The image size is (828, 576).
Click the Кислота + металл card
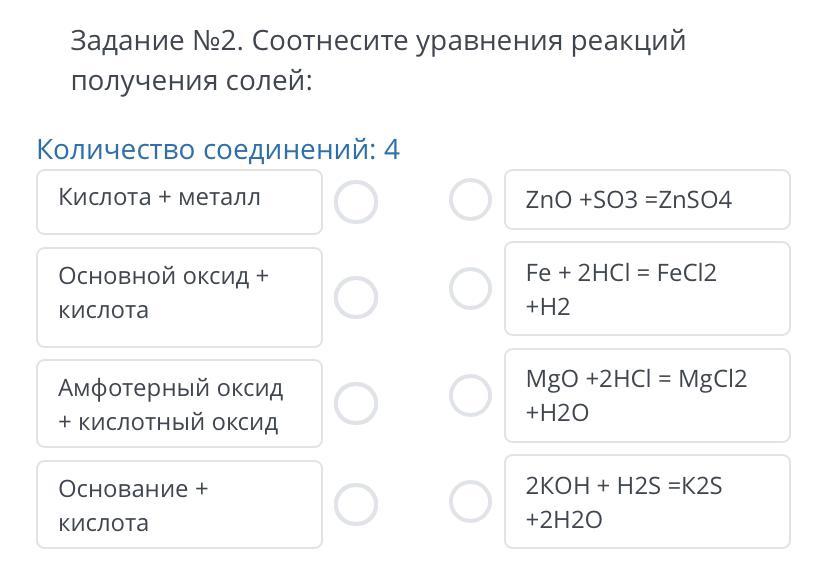tap(179, 201)
